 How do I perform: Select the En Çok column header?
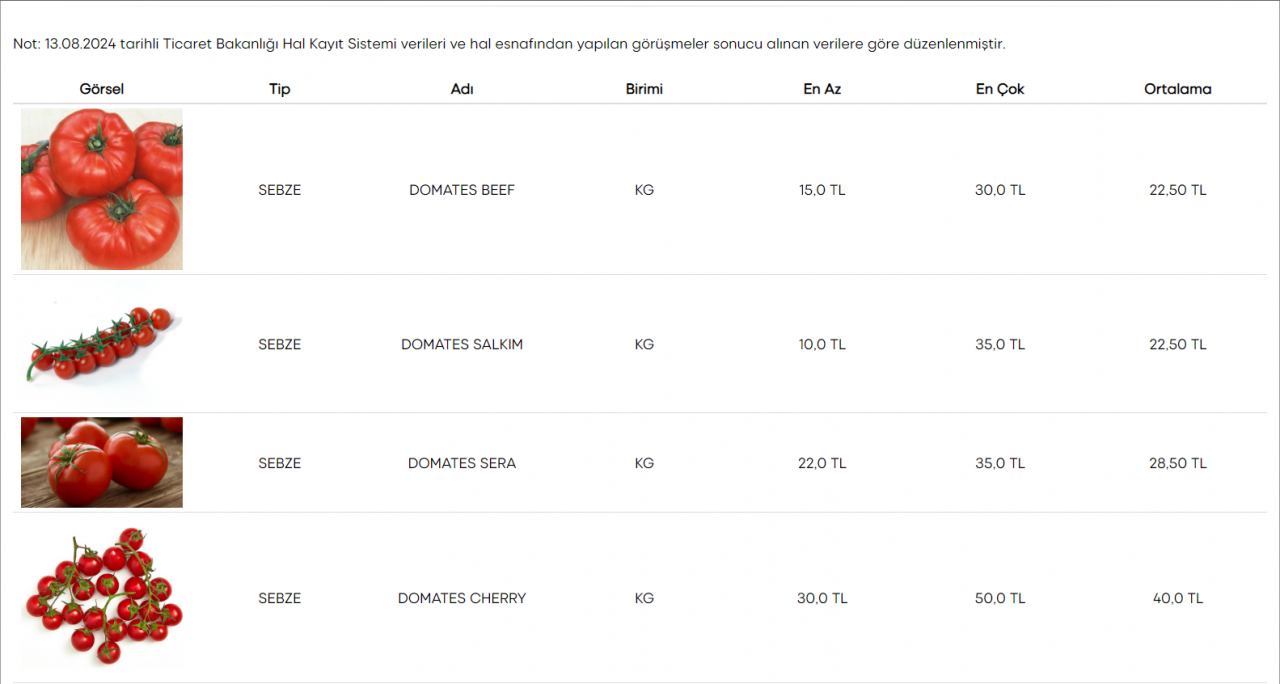(1000, 89)
